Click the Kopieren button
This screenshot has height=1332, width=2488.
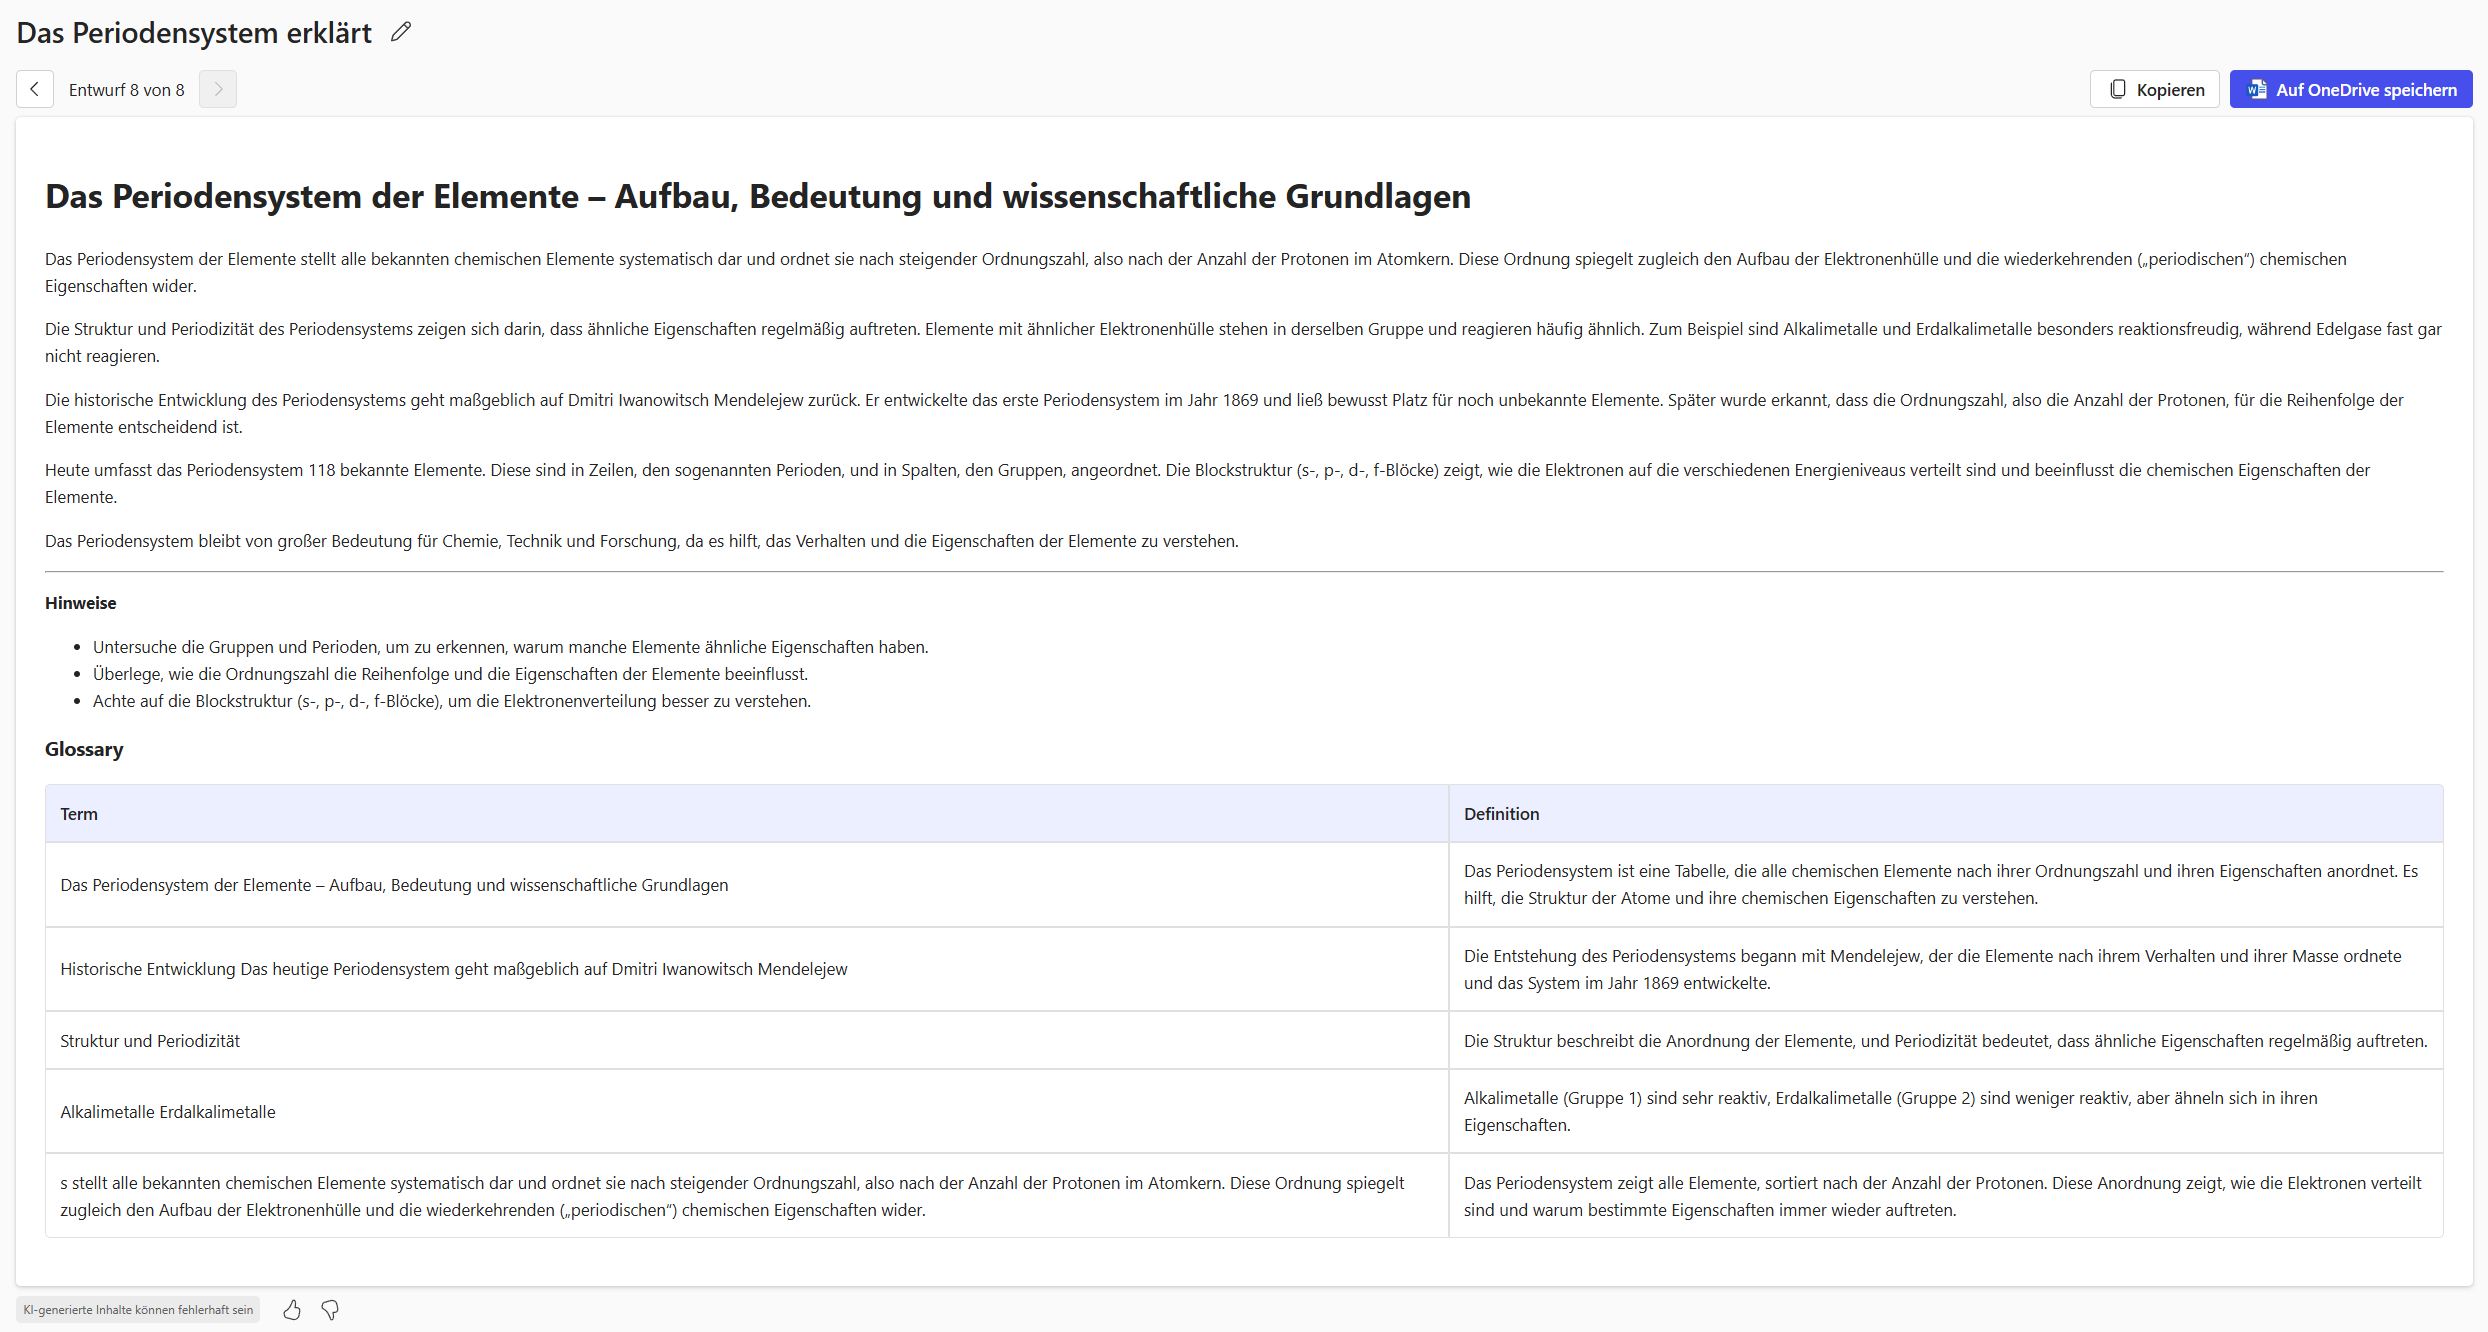(2154, 89)
